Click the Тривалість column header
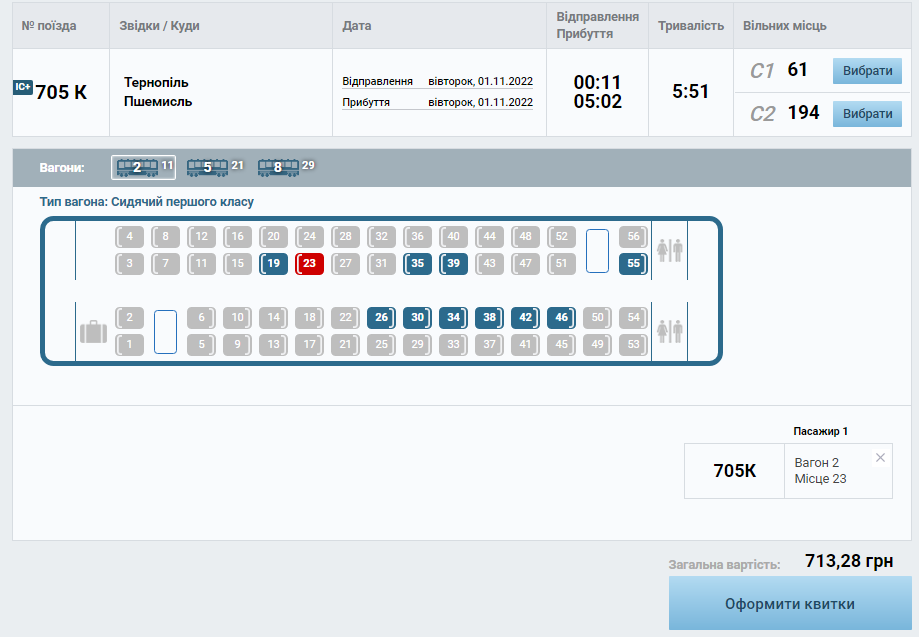This screenshot has width=919, height=637. 690,26
